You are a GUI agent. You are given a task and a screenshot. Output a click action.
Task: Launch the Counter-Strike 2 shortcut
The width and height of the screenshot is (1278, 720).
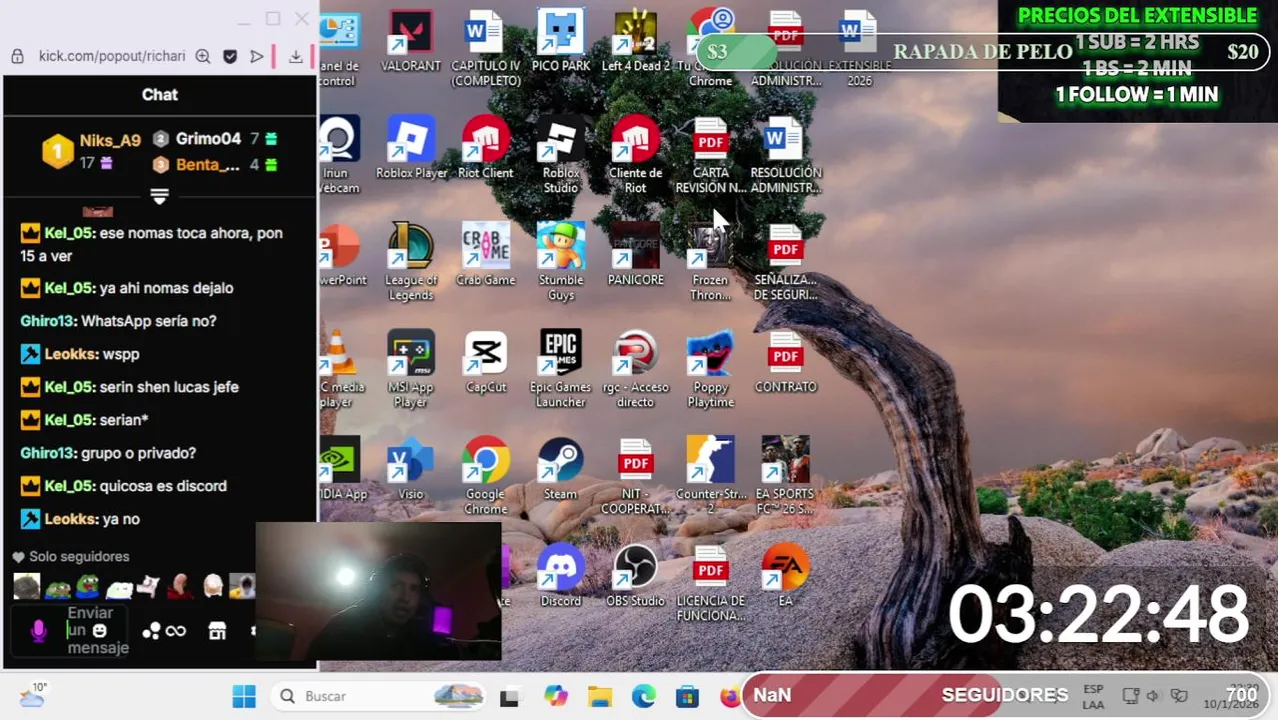pyautogui.click(x=710, y=477)
